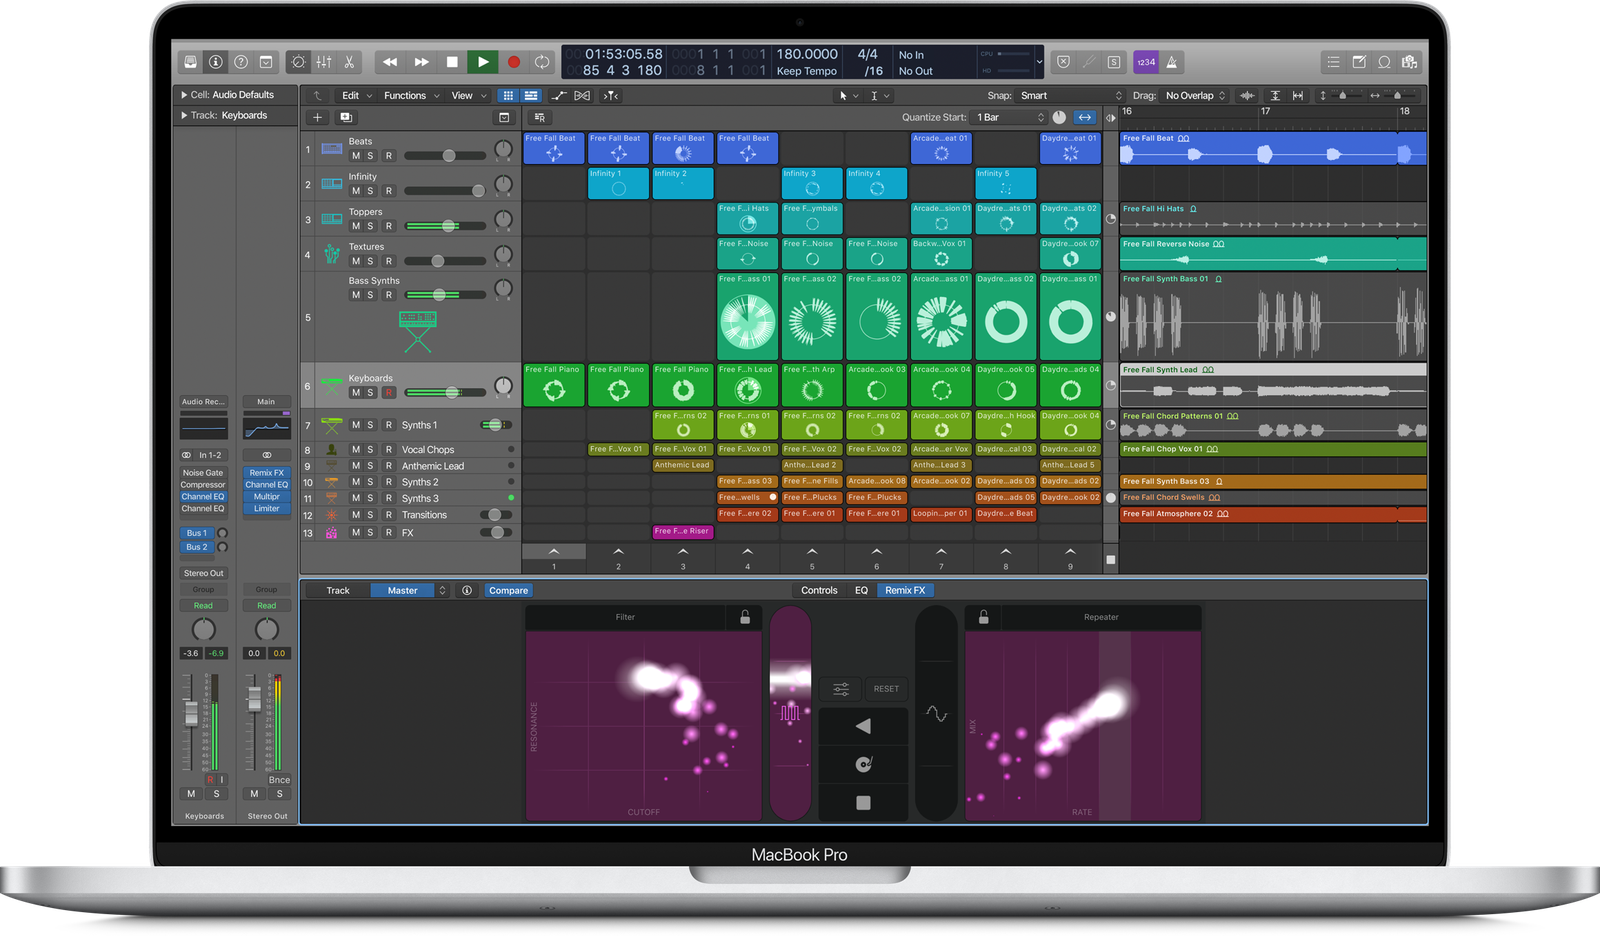Click the Bnce bounce button

point(279,780)
